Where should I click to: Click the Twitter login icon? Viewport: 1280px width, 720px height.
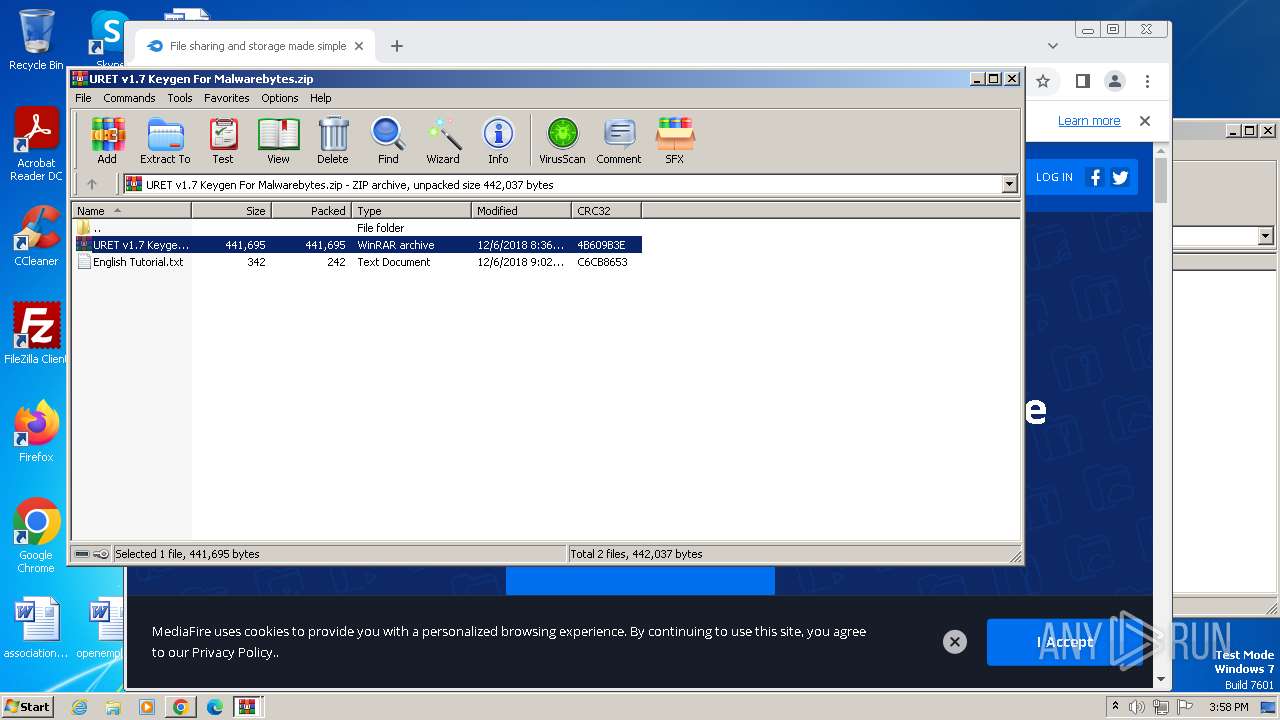tap(1120, 177)
